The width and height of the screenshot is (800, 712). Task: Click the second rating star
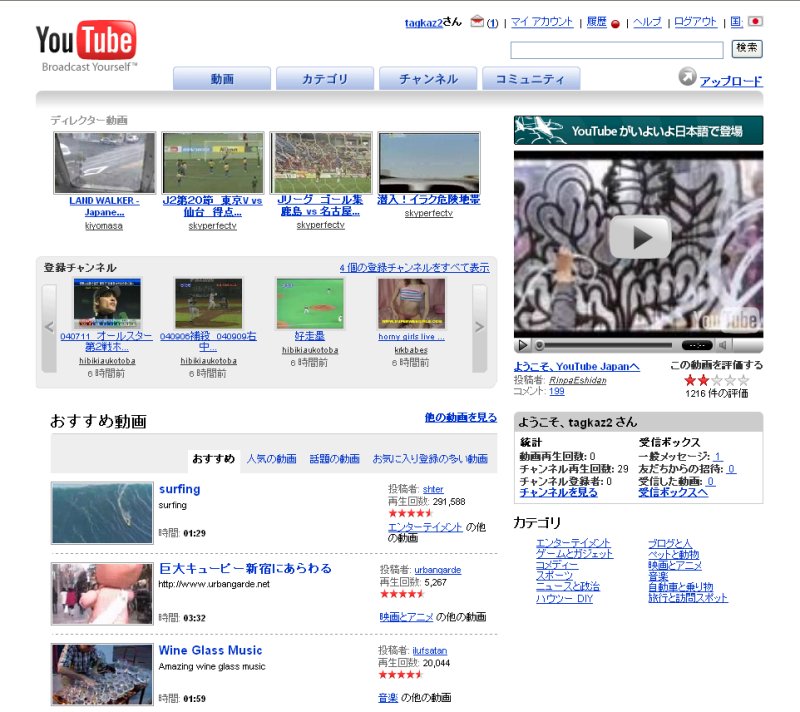point(703,380)
